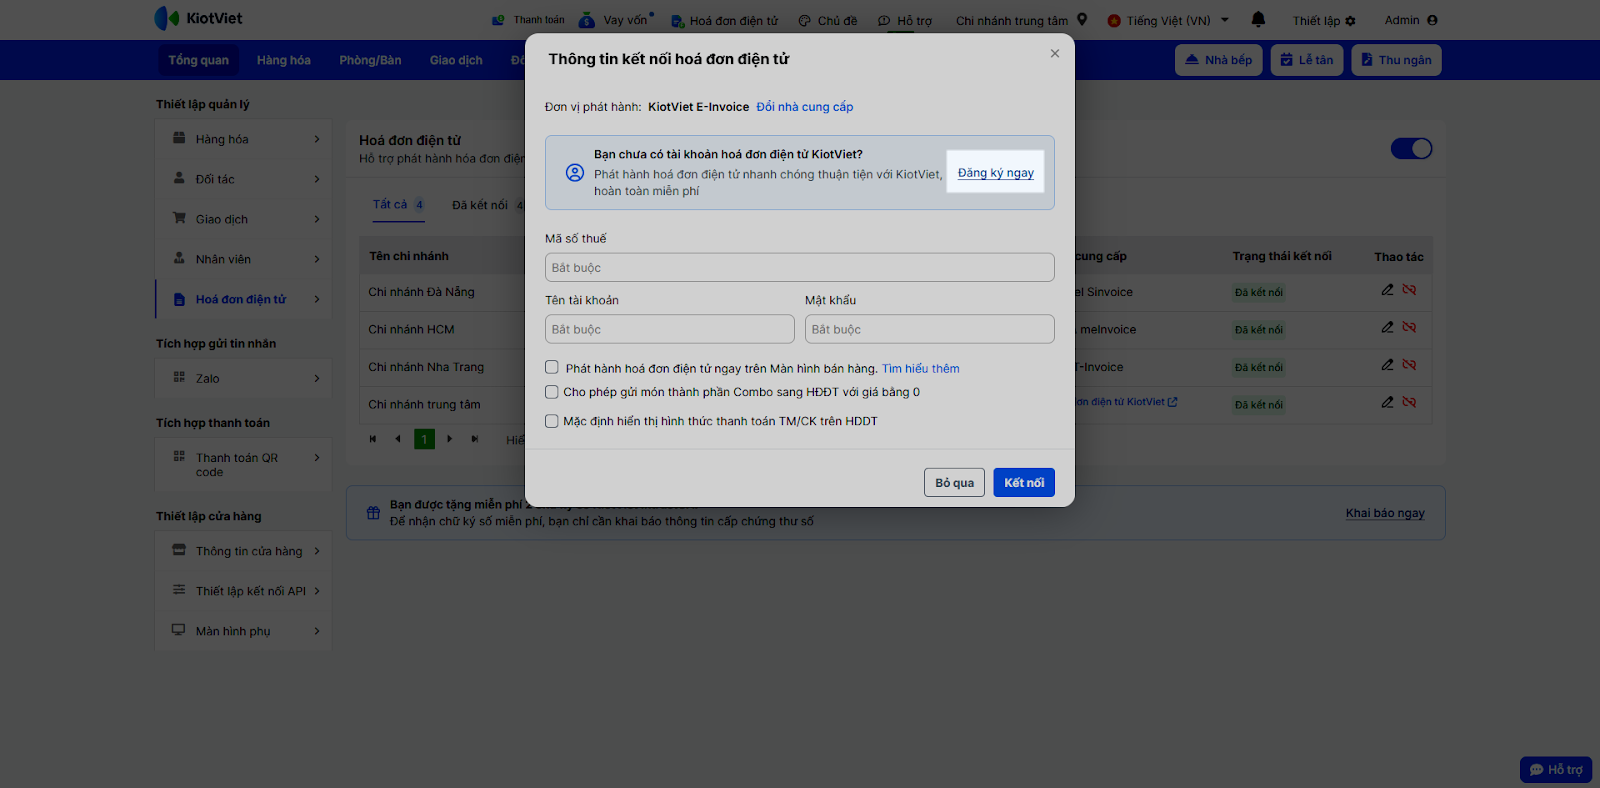Open Màn hình phụ settings item

[x=244, y=631]
